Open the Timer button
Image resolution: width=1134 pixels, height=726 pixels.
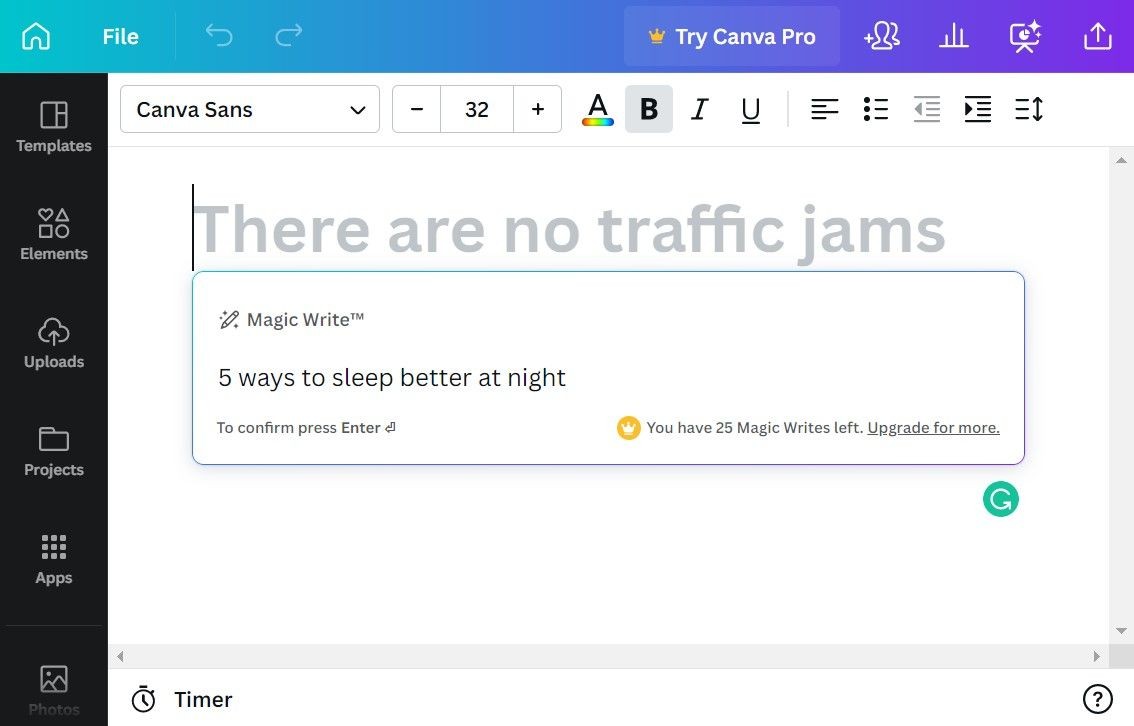point(182,699)
